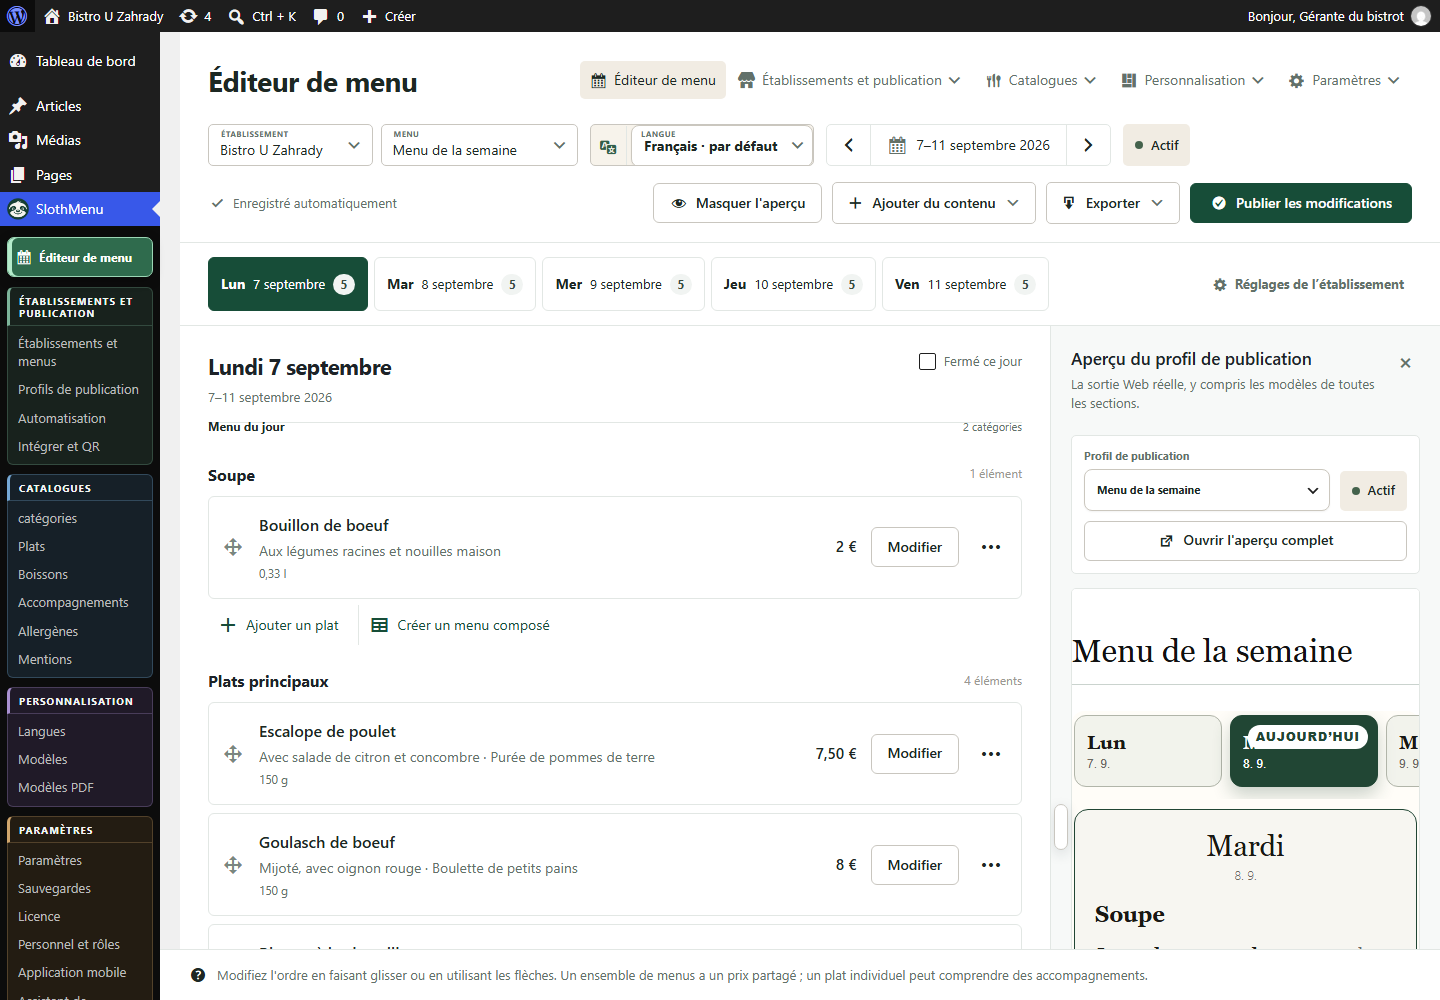The height and width of the screenshot is (1000, 1440).
Task: Open the Menu de la semaine selector
Action: [479, 145]
